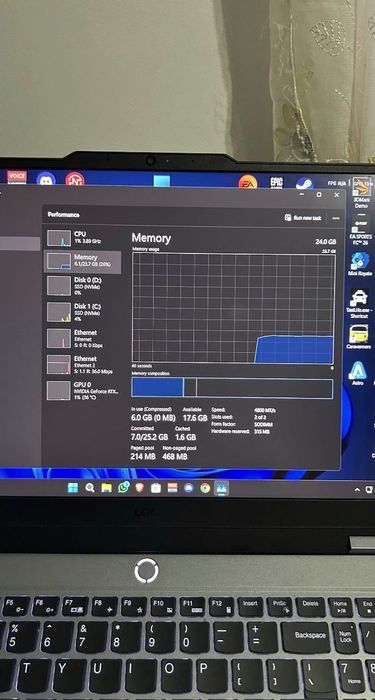Open the three-dot more options menu

336,218
